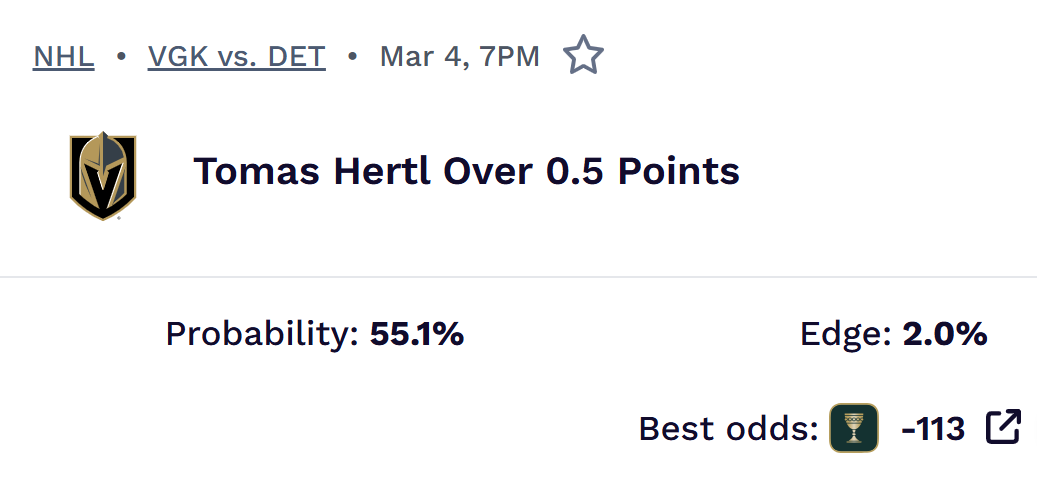
Task: Click the Edge label
Action: click(x=845, y=334)
